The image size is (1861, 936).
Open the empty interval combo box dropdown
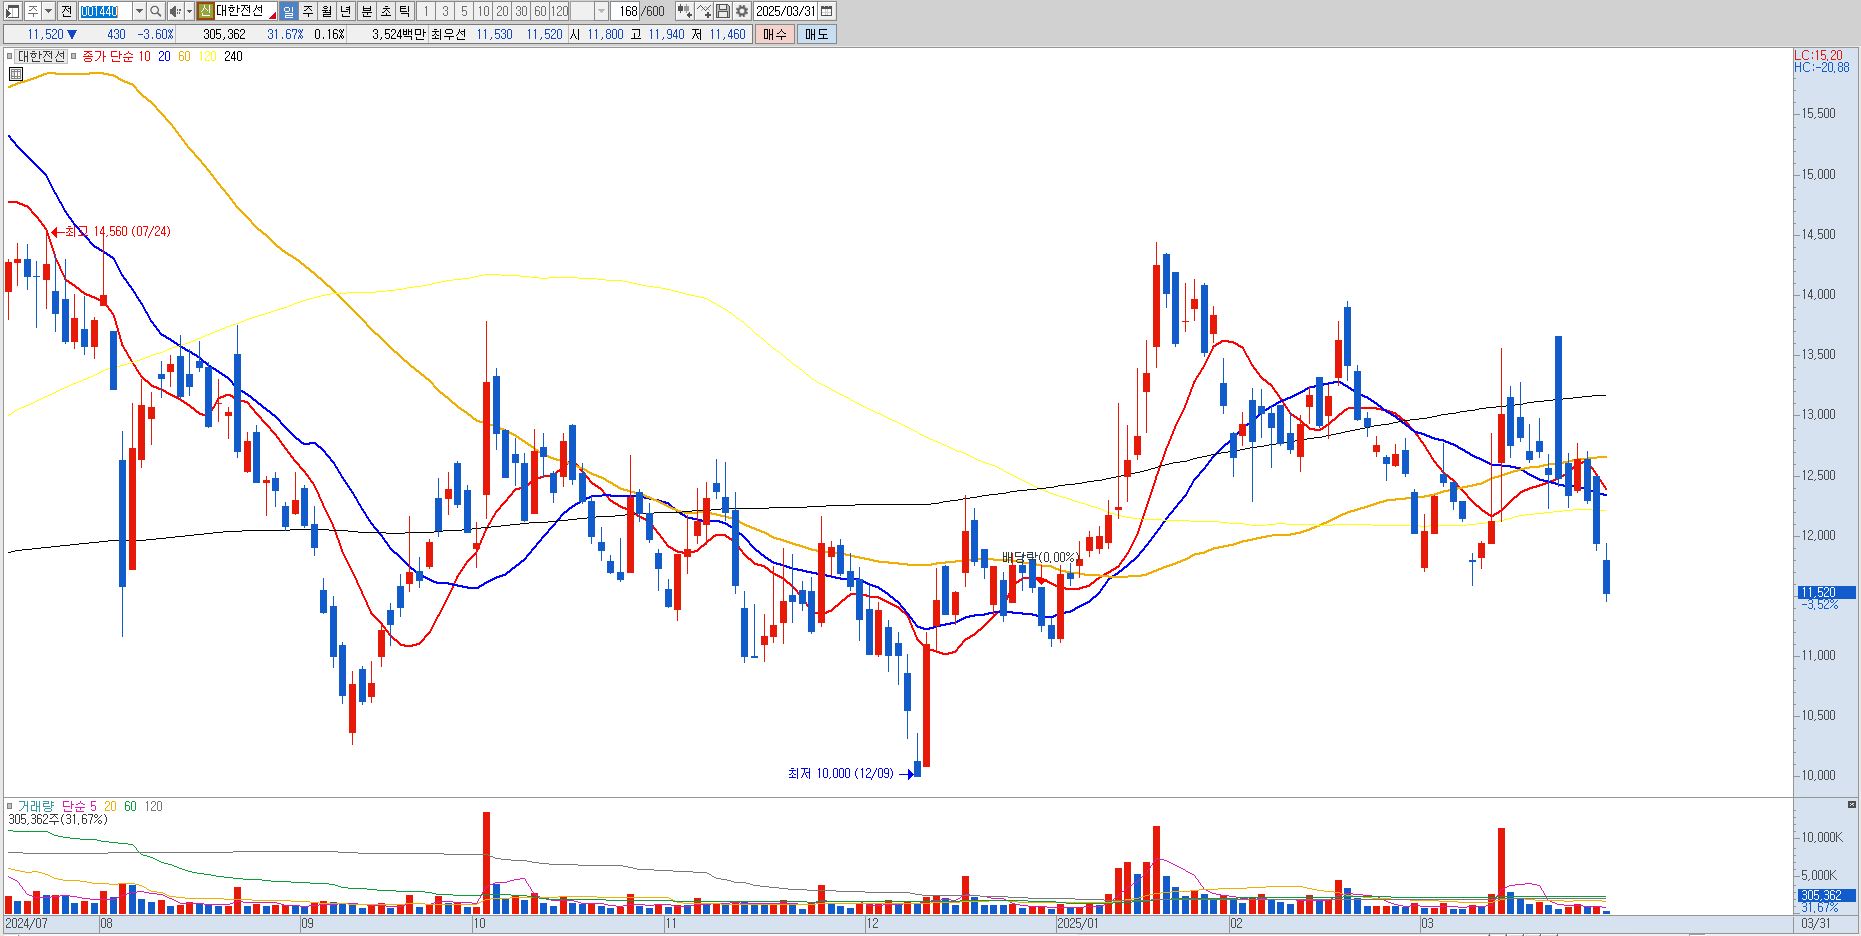click(x=601, y=11)
